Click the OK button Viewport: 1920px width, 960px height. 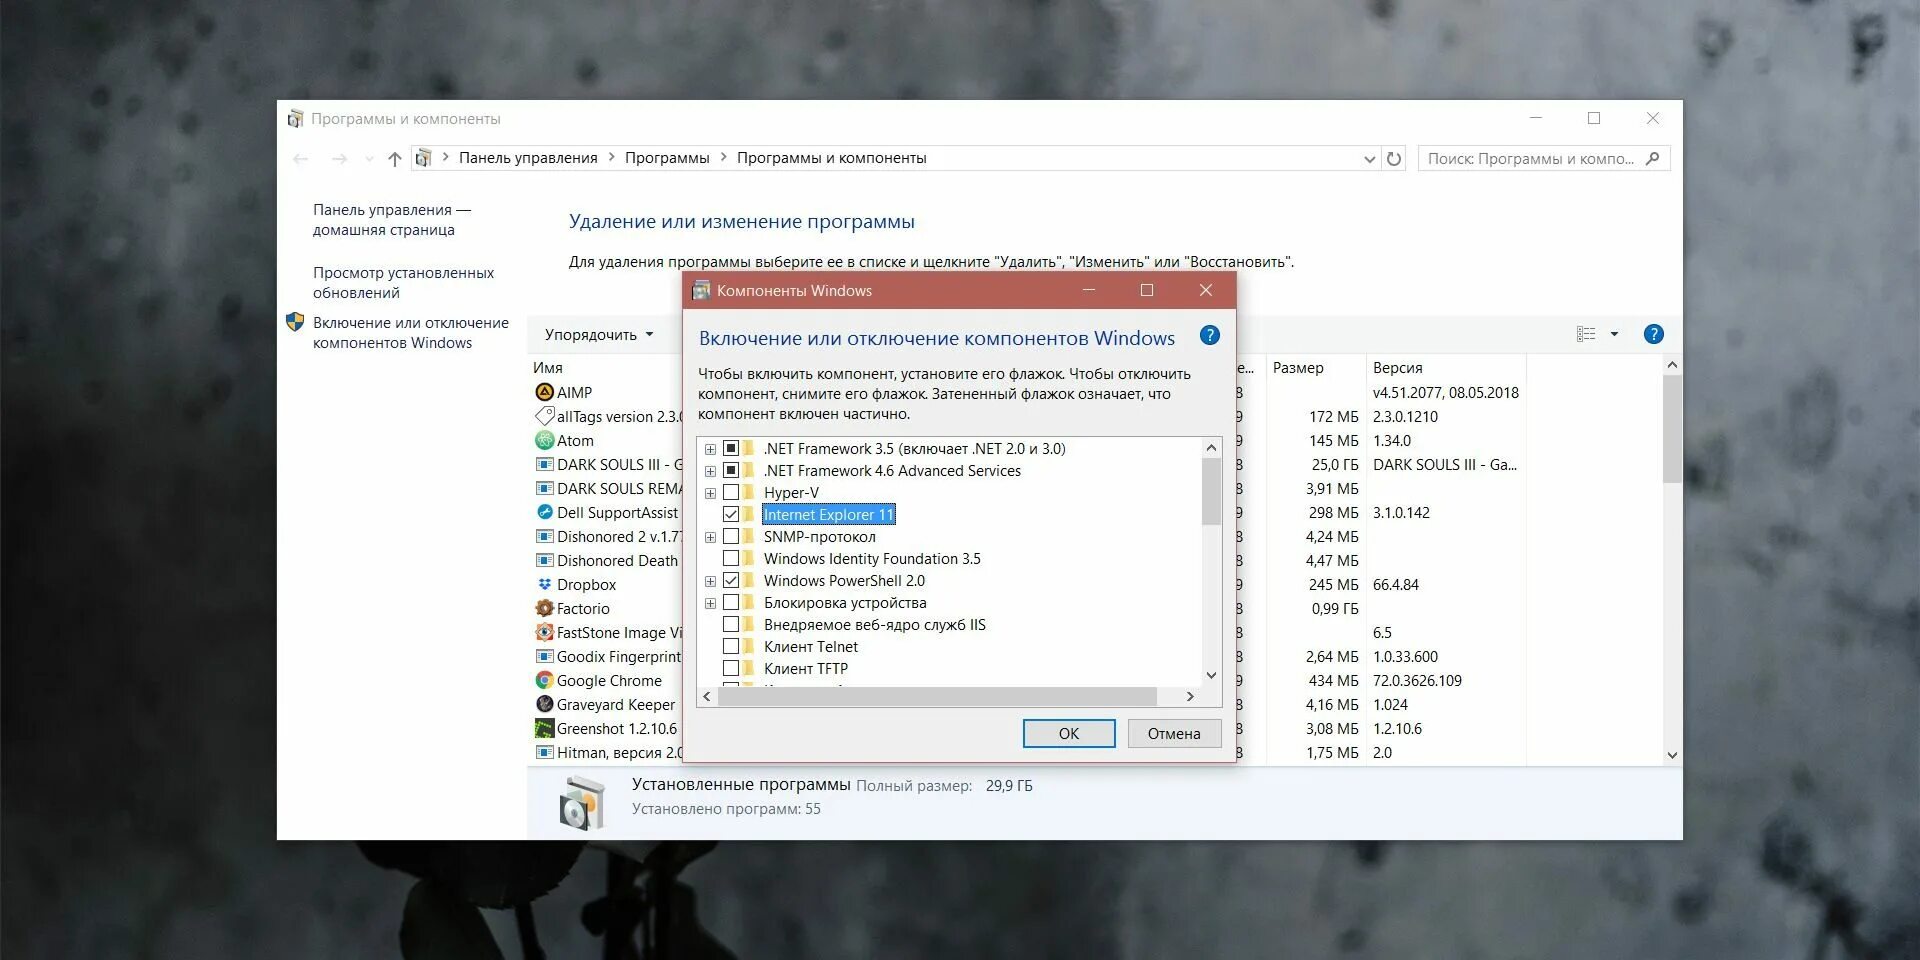coord(1069,733)
